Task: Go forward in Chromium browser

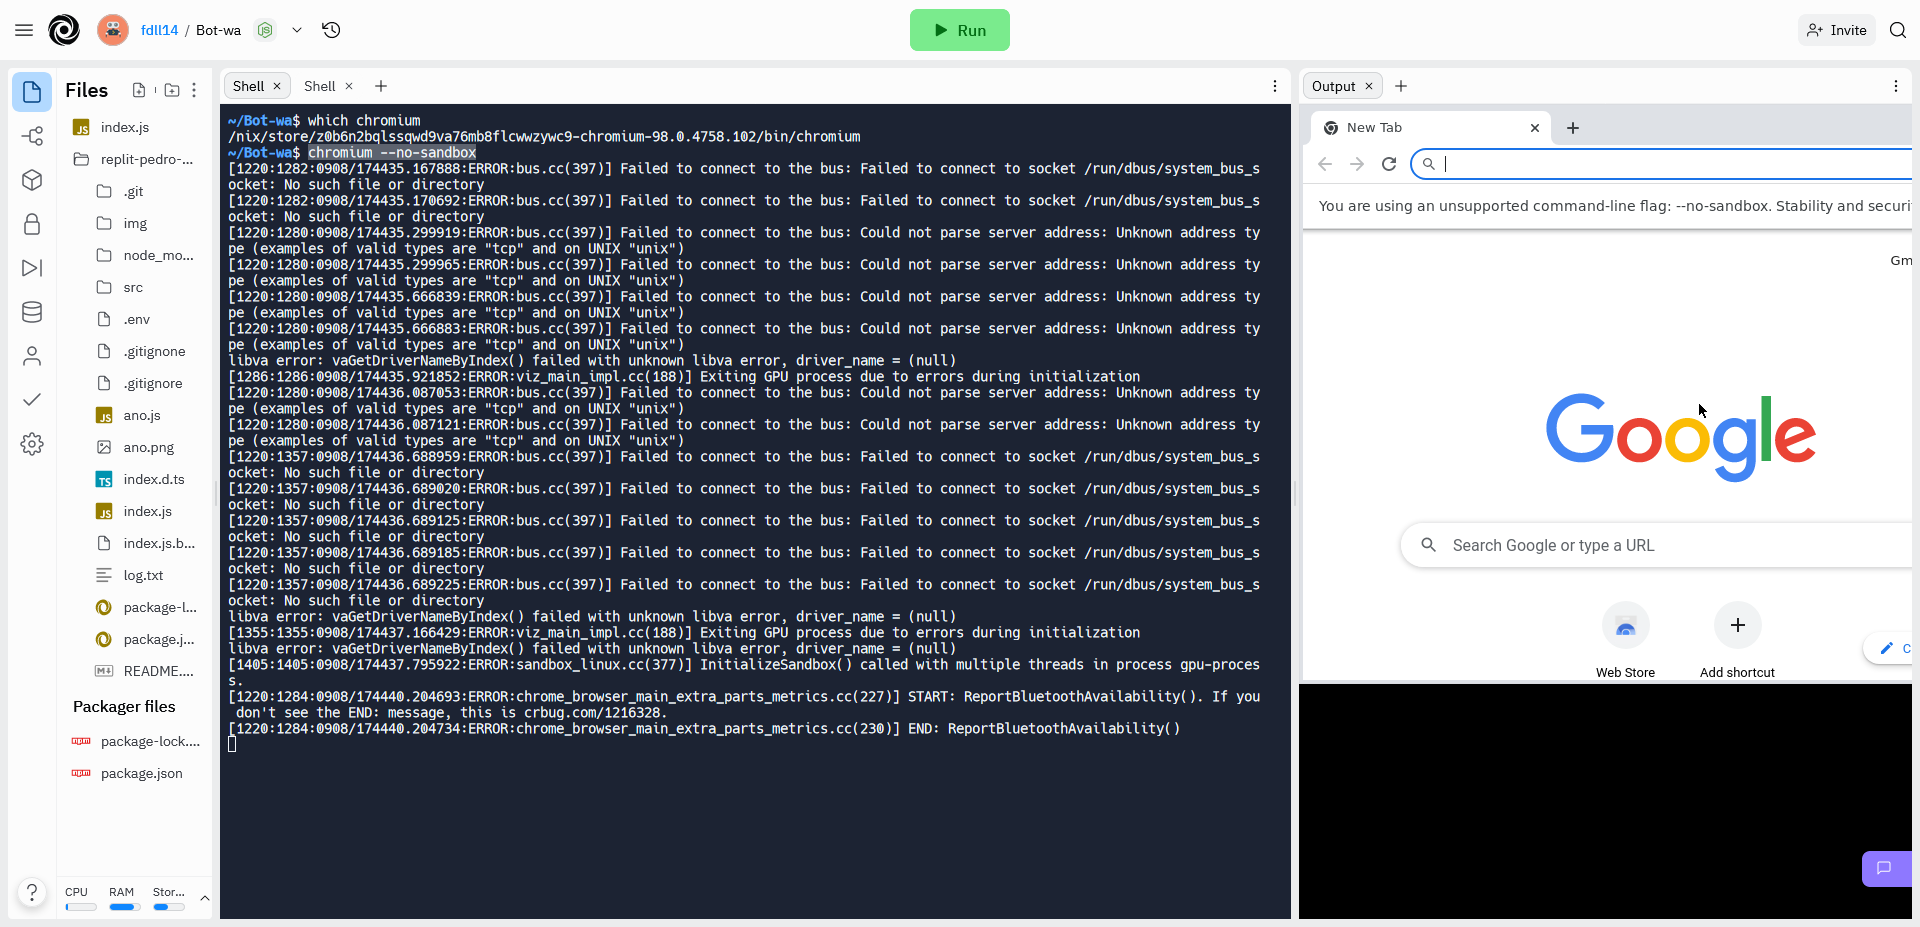Action: tap(1357, 164)
